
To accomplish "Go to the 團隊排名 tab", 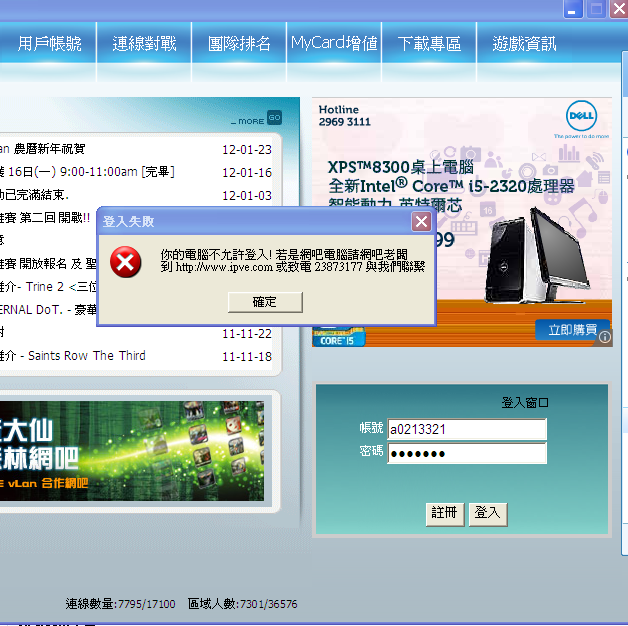I will 239,44.
